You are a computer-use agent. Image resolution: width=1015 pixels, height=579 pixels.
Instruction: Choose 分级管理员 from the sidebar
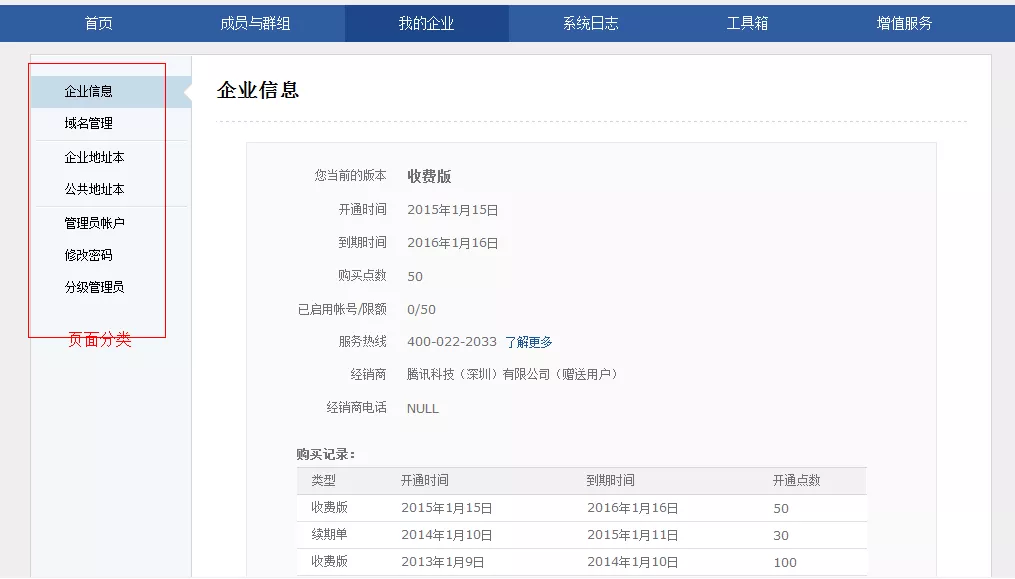point(94,287)
